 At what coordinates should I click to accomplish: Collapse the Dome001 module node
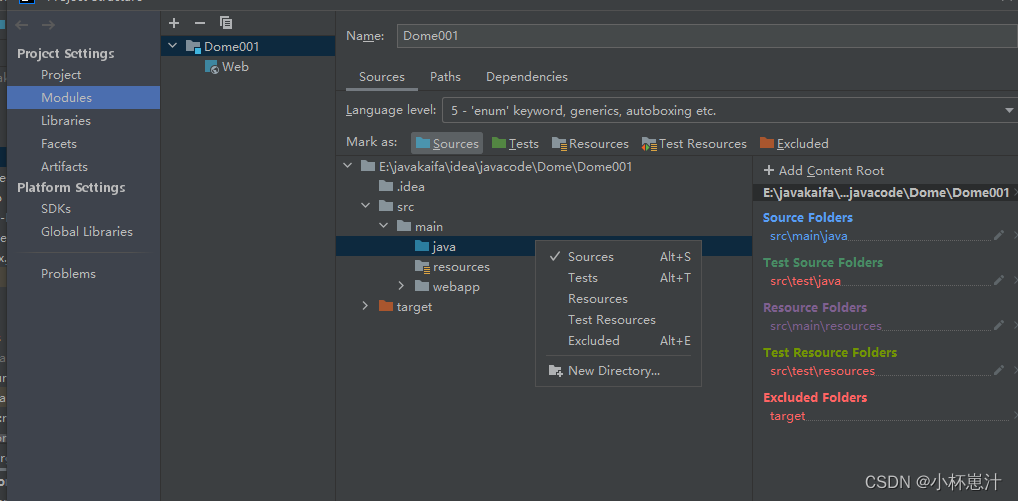click(172, 46)
